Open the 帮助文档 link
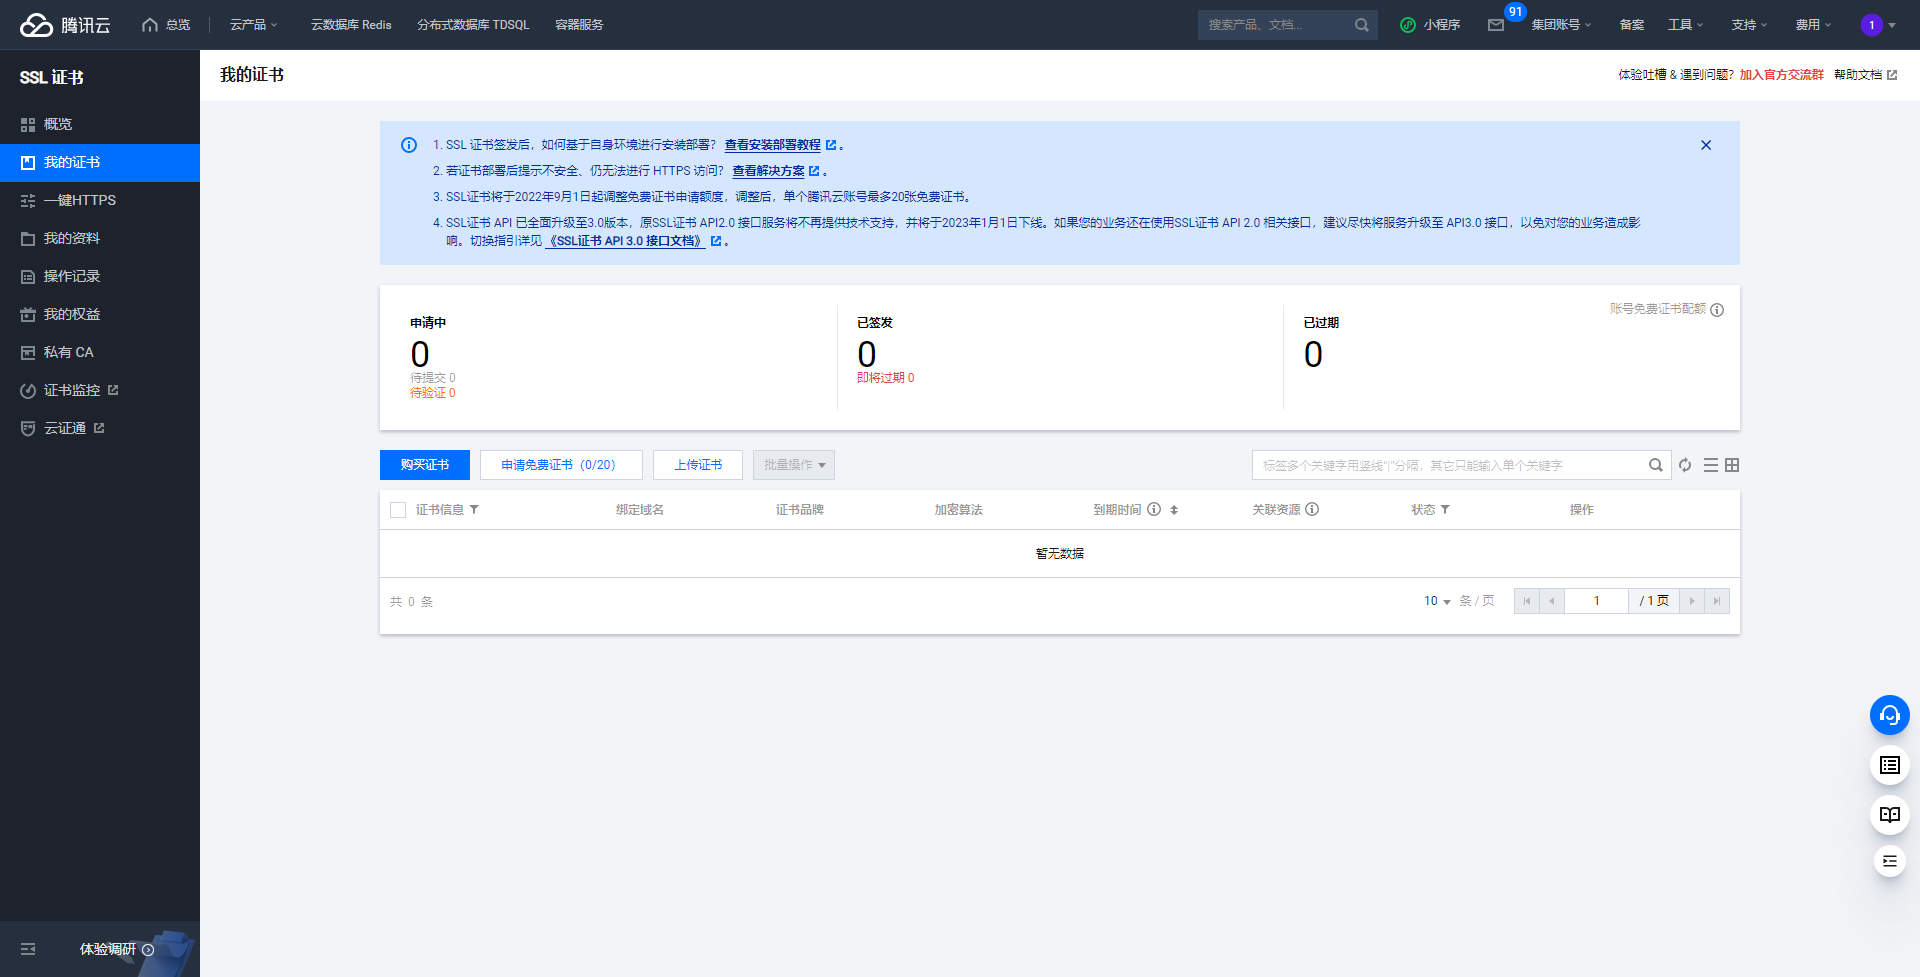 pyautogui.click(x=1865, y=75)
